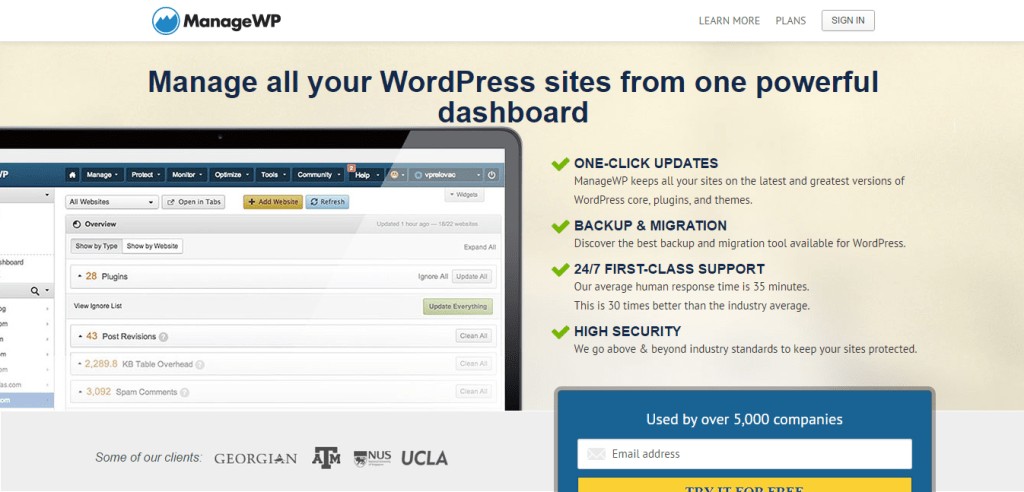Click help icon next to Post Revisions
This screenshot has height=492, width=1024.
point(163,337)
